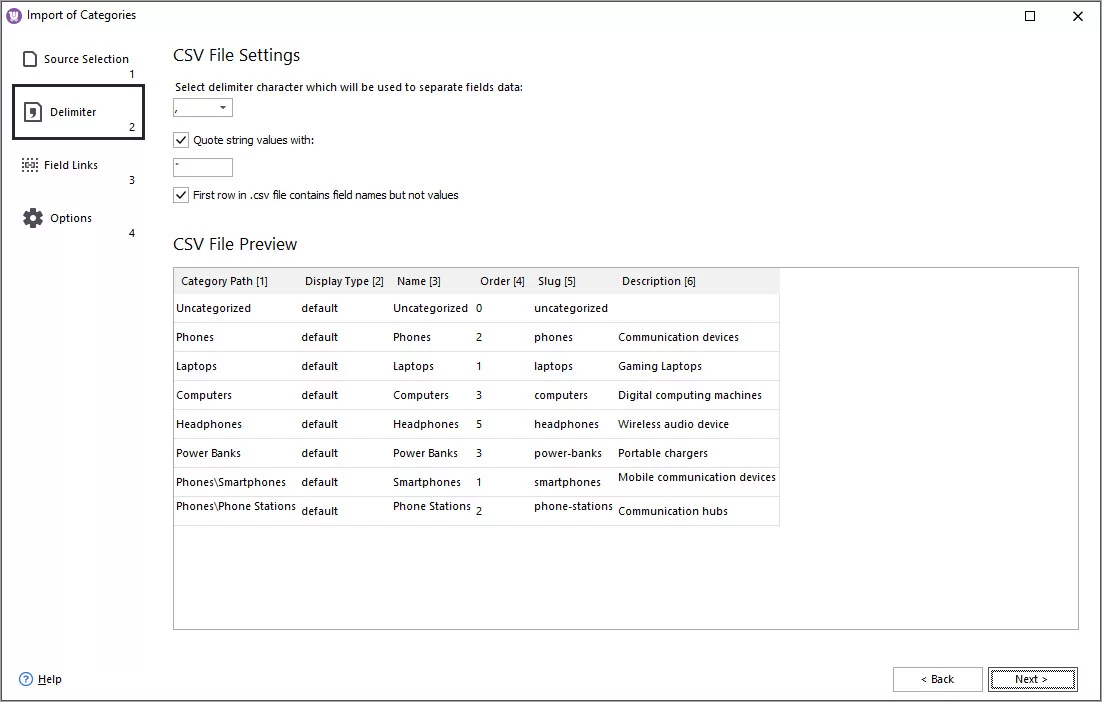Image resolution: width=1102 pixels, height=702 pixels.
Task: Click the Help question mark icon
Action: [24, 679]
